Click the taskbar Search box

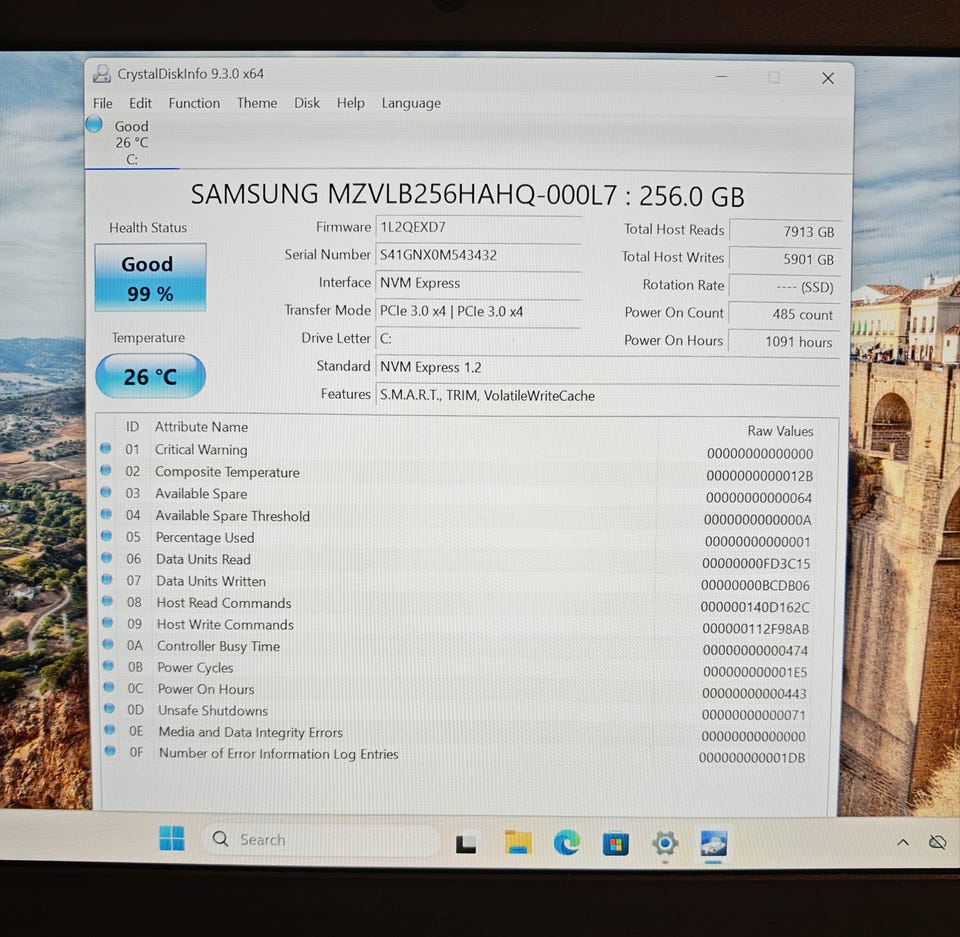[320, 840]
